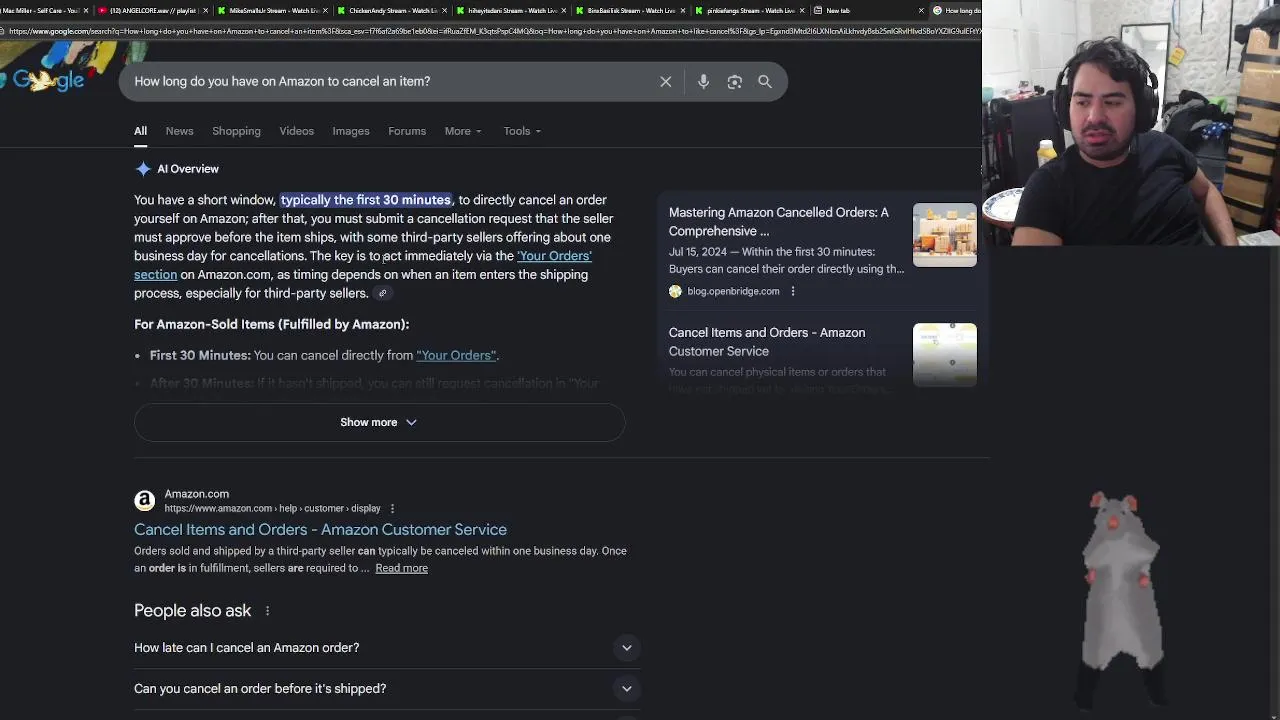The height and width of the screenshot is (720, 1280).
Task: Click the highlighted text 'typically the first 30 minutes'
Action: click(x=366, y=200)
